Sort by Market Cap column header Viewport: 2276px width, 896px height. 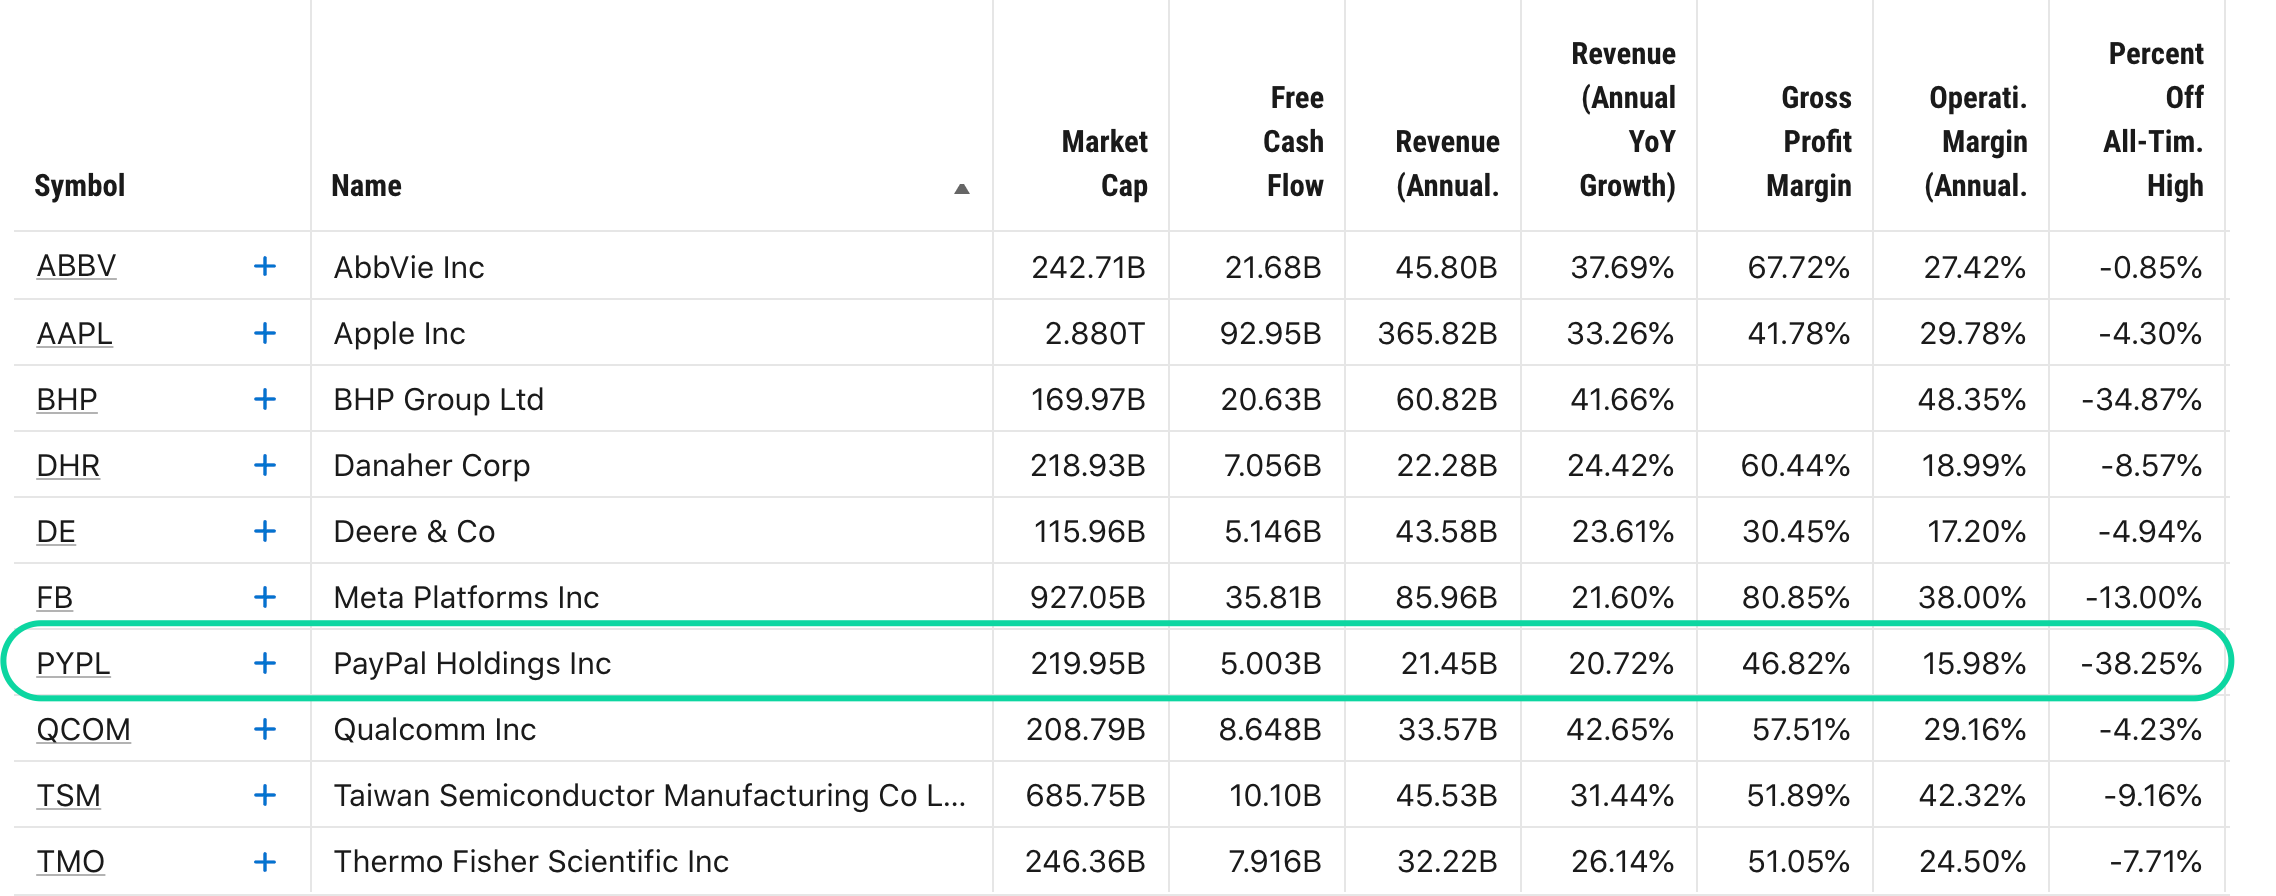pyautogui.click(x=1104, y=163)
